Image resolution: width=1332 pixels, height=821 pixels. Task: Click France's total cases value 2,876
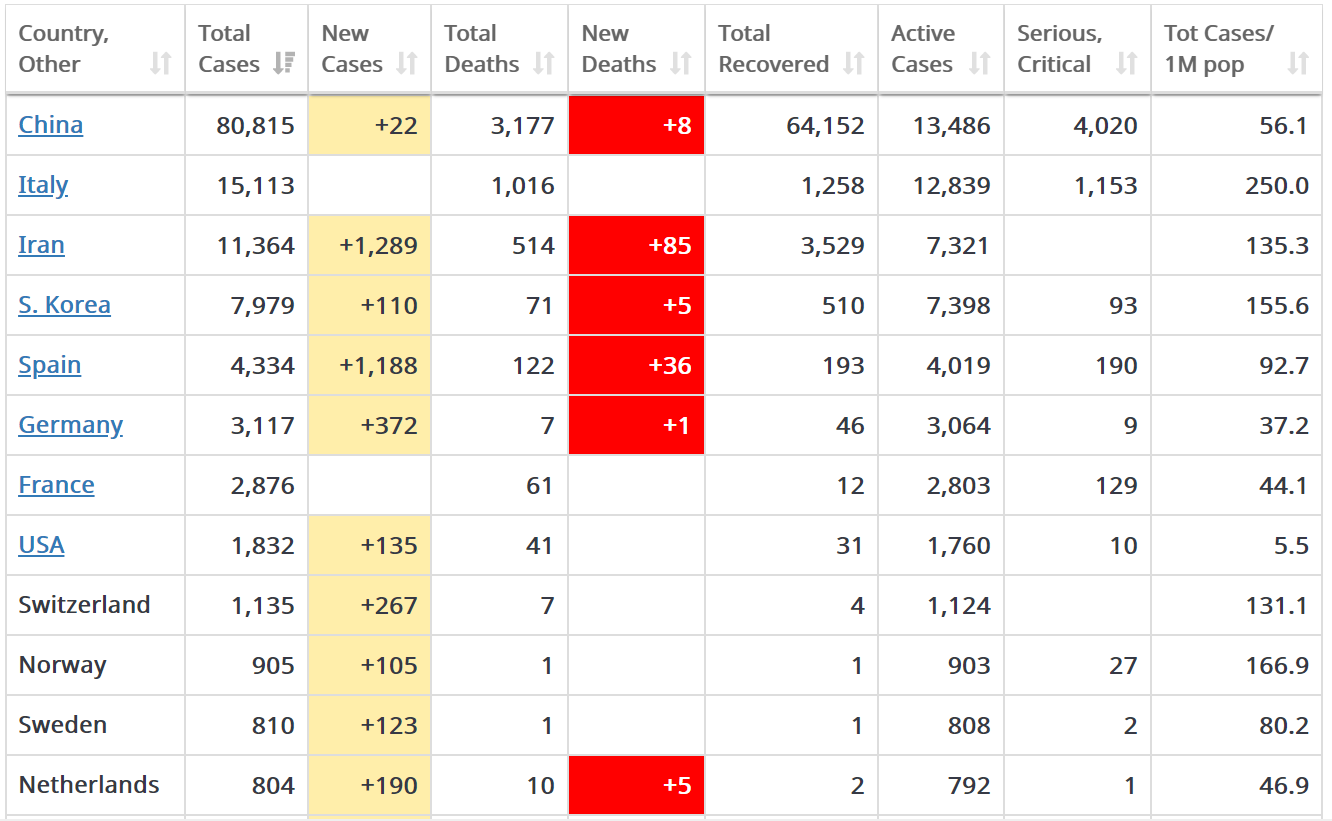[262, 485]
